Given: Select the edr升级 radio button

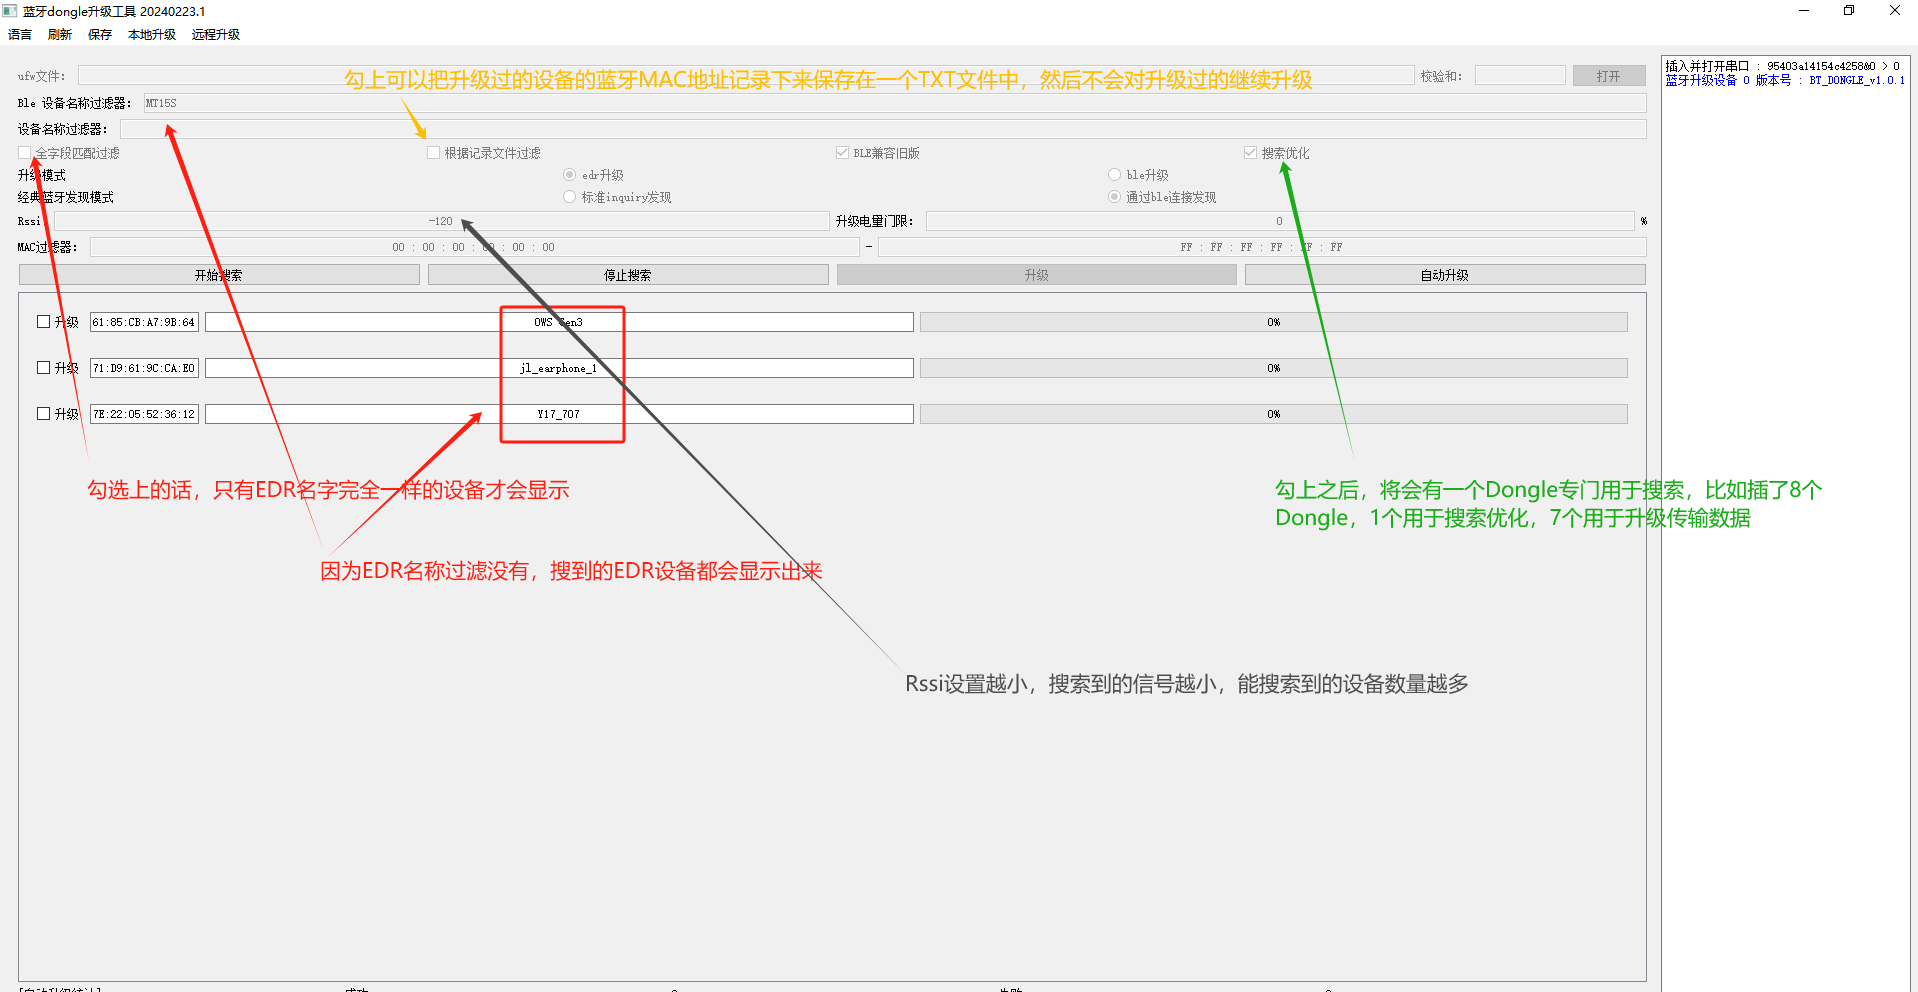Looking at the screenshot, I should coord(570,175).
